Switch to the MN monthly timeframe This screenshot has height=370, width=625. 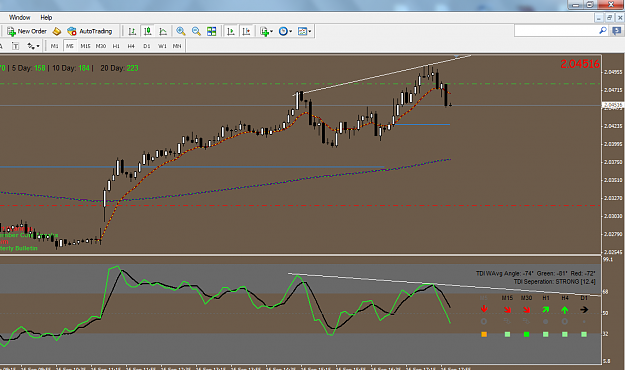click(177, 46)
